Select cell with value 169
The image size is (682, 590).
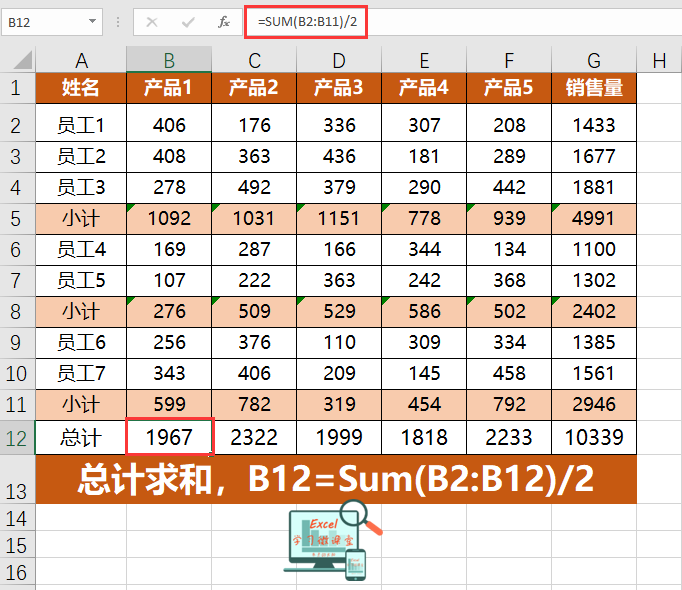pos(169,250)
